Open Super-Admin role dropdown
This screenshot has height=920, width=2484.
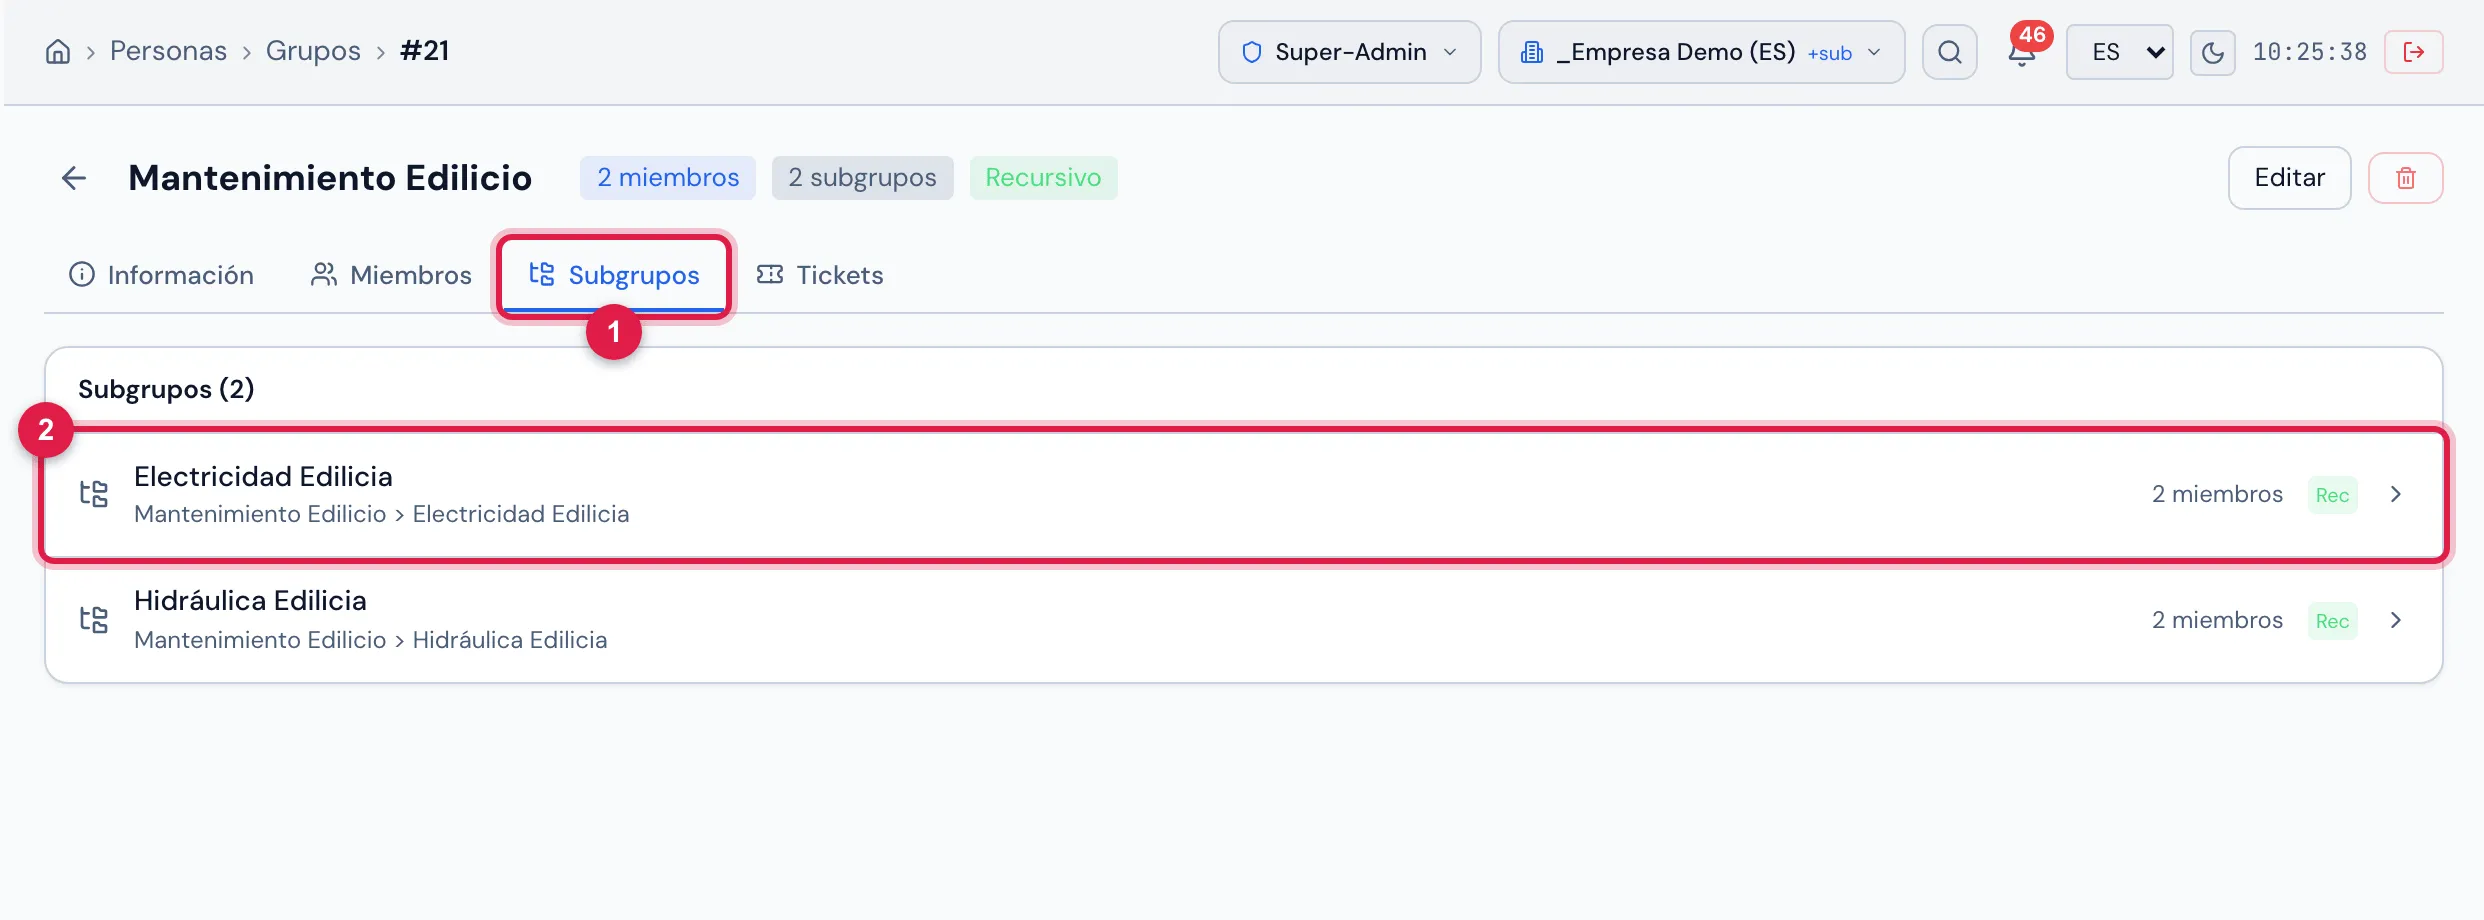1349,52
